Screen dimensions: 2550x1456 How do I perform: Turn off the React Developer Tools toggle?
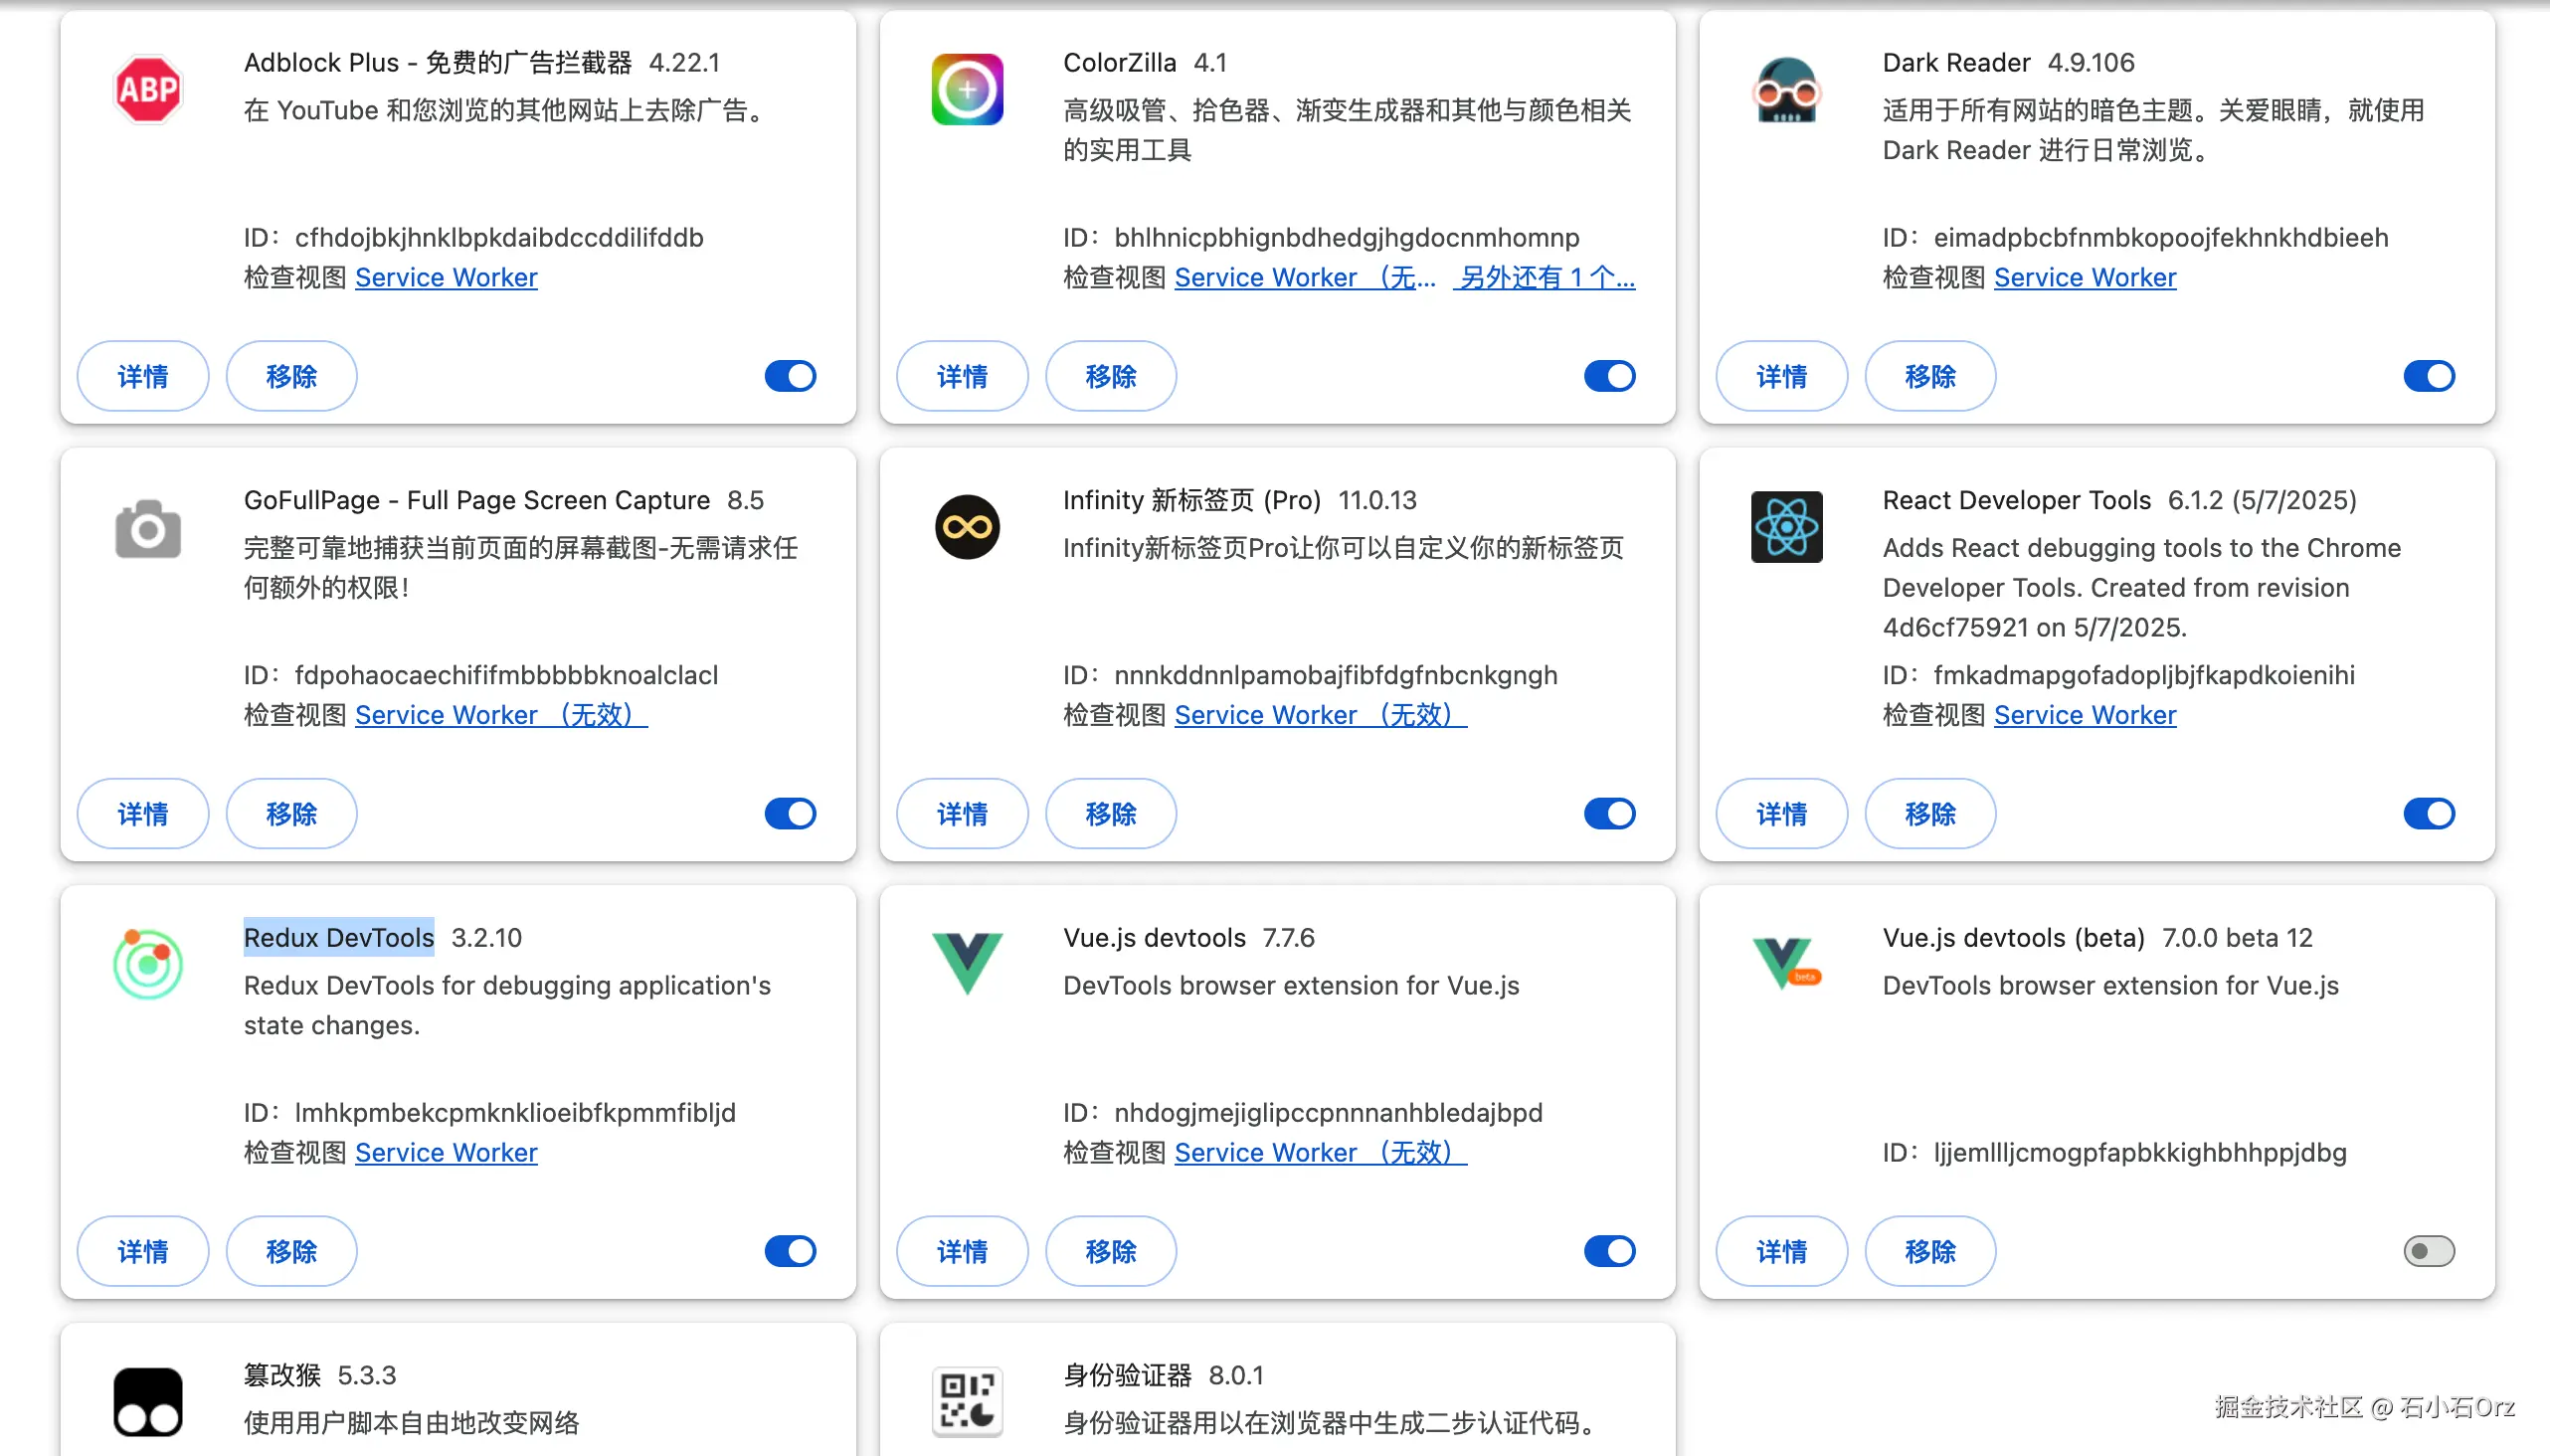click(2428, 814)
